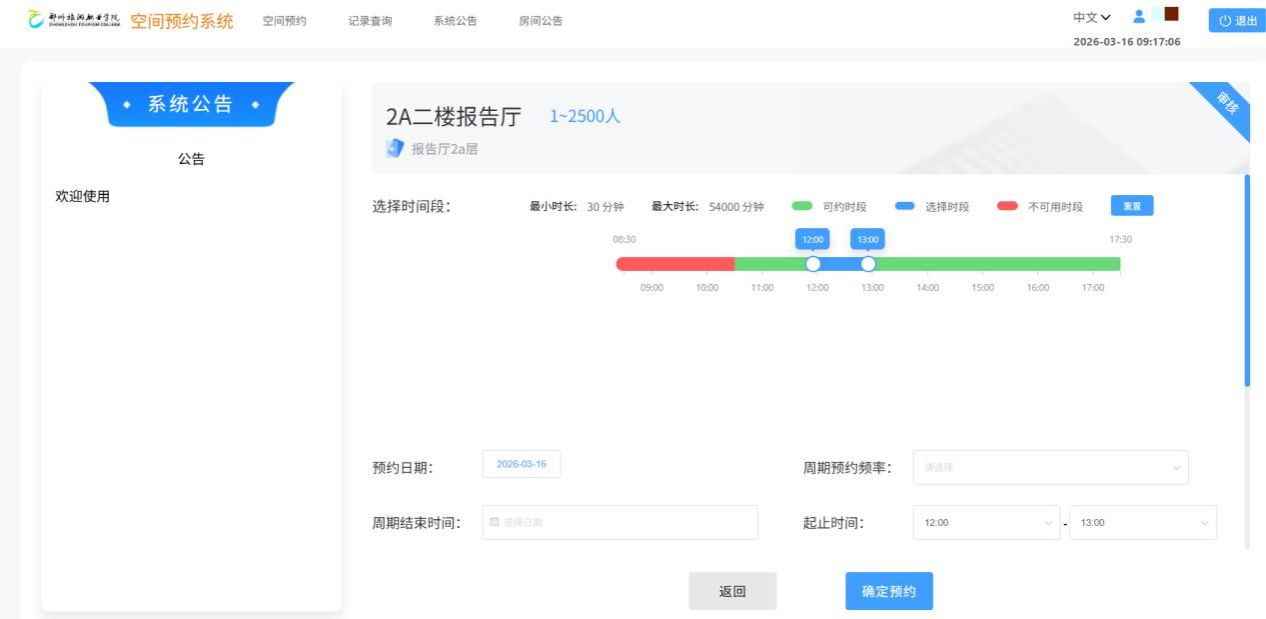This screenshot has height=619, width=1266.
Task: Click the 确定预约 confirm button
Action: coord(889,591)
